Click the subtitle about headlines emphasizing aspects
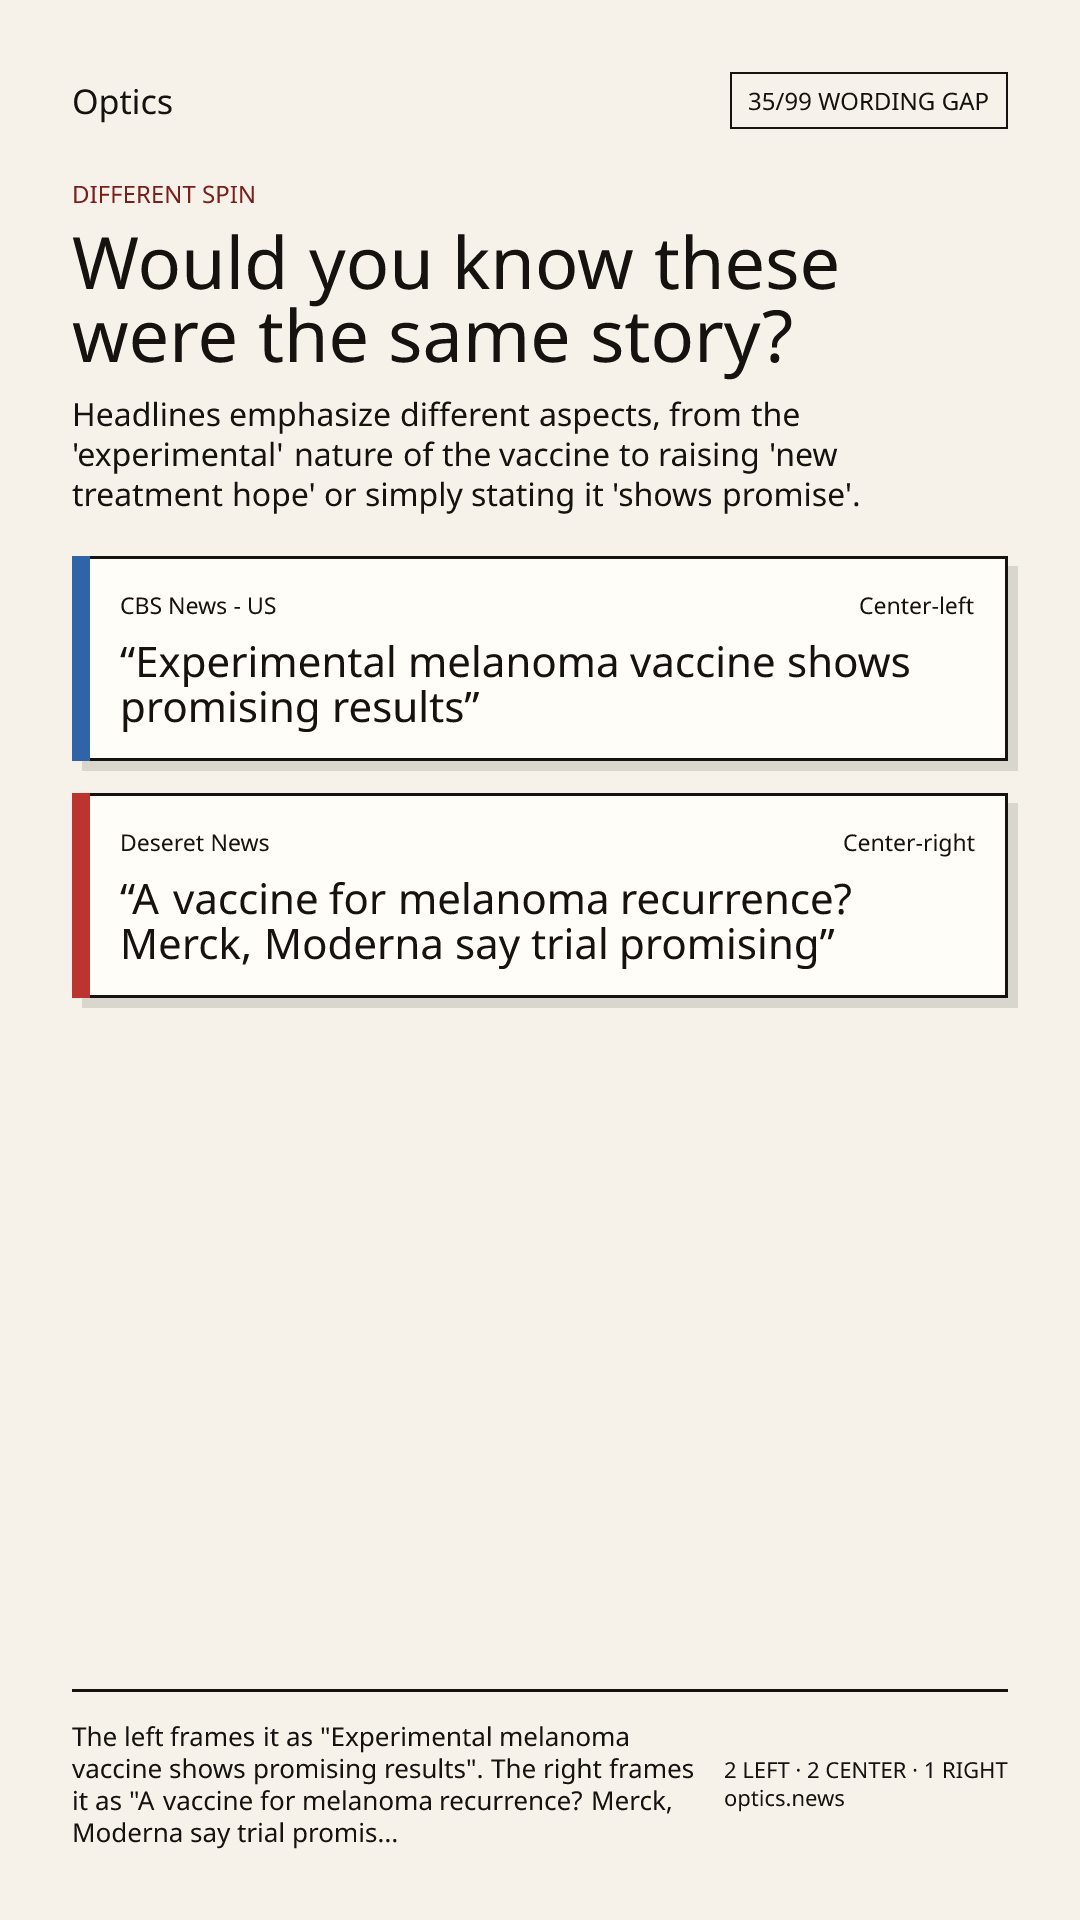Viewport: 1080px width, 1920px height. click(466, 455)
